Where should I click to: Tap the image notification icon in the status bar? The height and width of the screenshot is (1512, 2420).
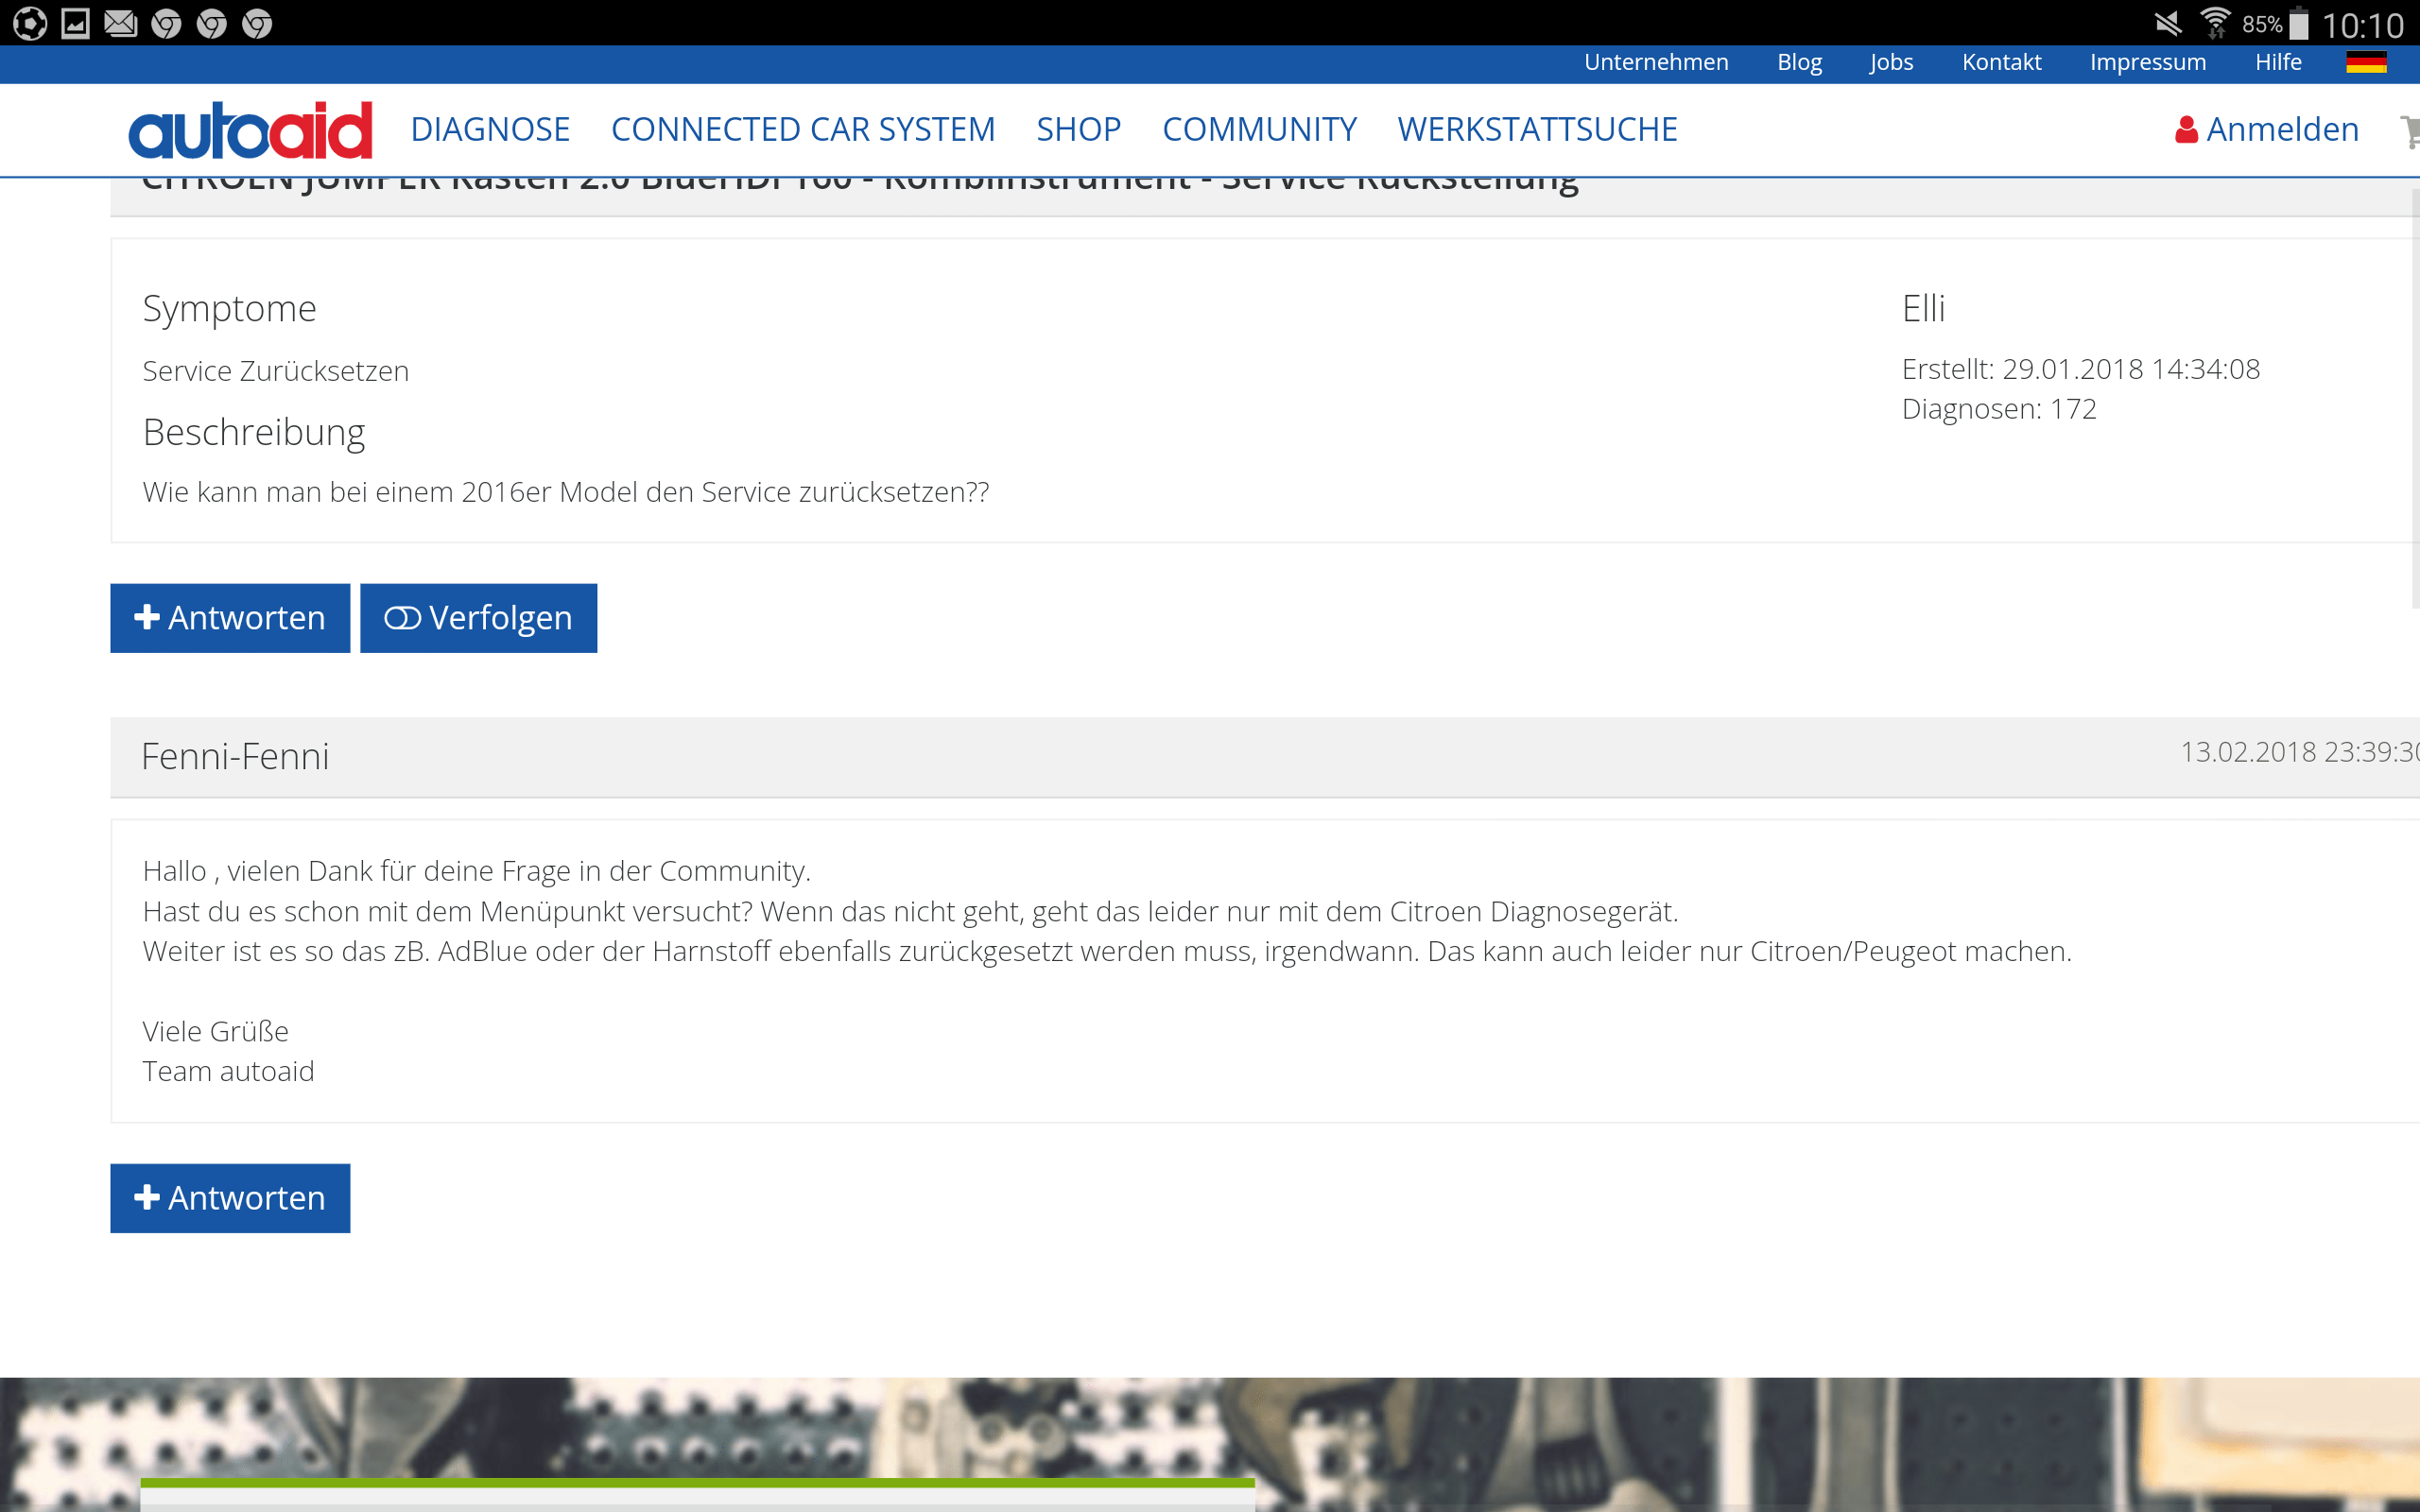75,23
